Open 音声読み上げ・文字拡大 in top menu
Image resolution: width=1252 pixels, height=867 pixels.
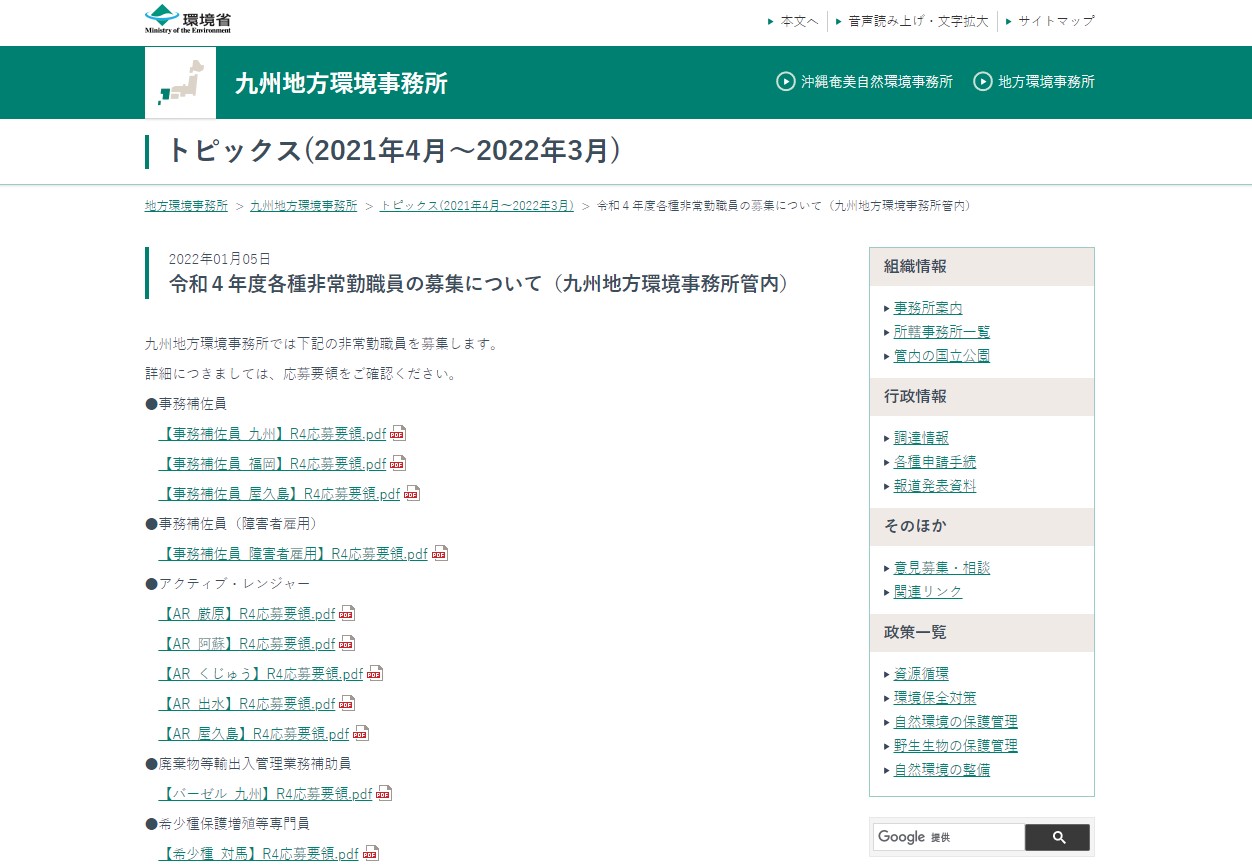[918, 21]
